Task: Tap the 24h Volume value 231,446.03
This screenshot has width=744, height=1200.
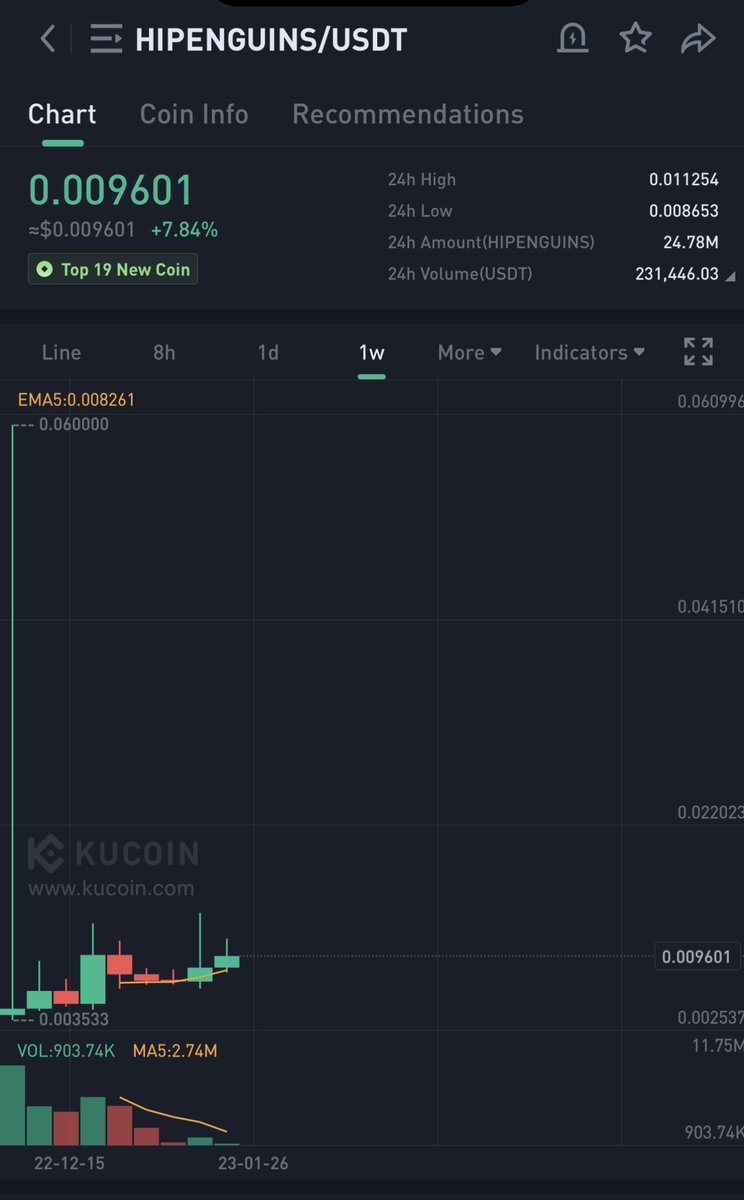Action: coord(677,273)
